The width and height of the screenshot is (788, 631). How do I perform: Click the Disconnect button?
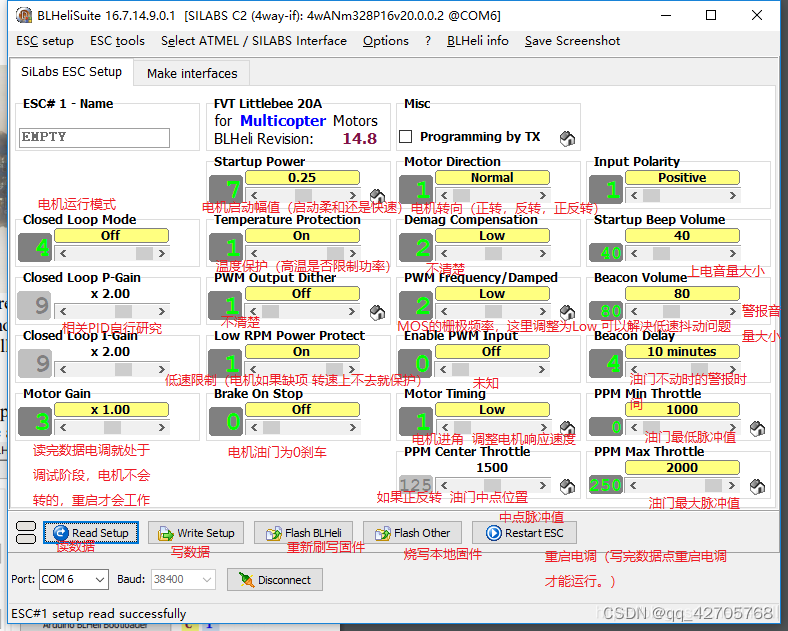tap(275, 580)
